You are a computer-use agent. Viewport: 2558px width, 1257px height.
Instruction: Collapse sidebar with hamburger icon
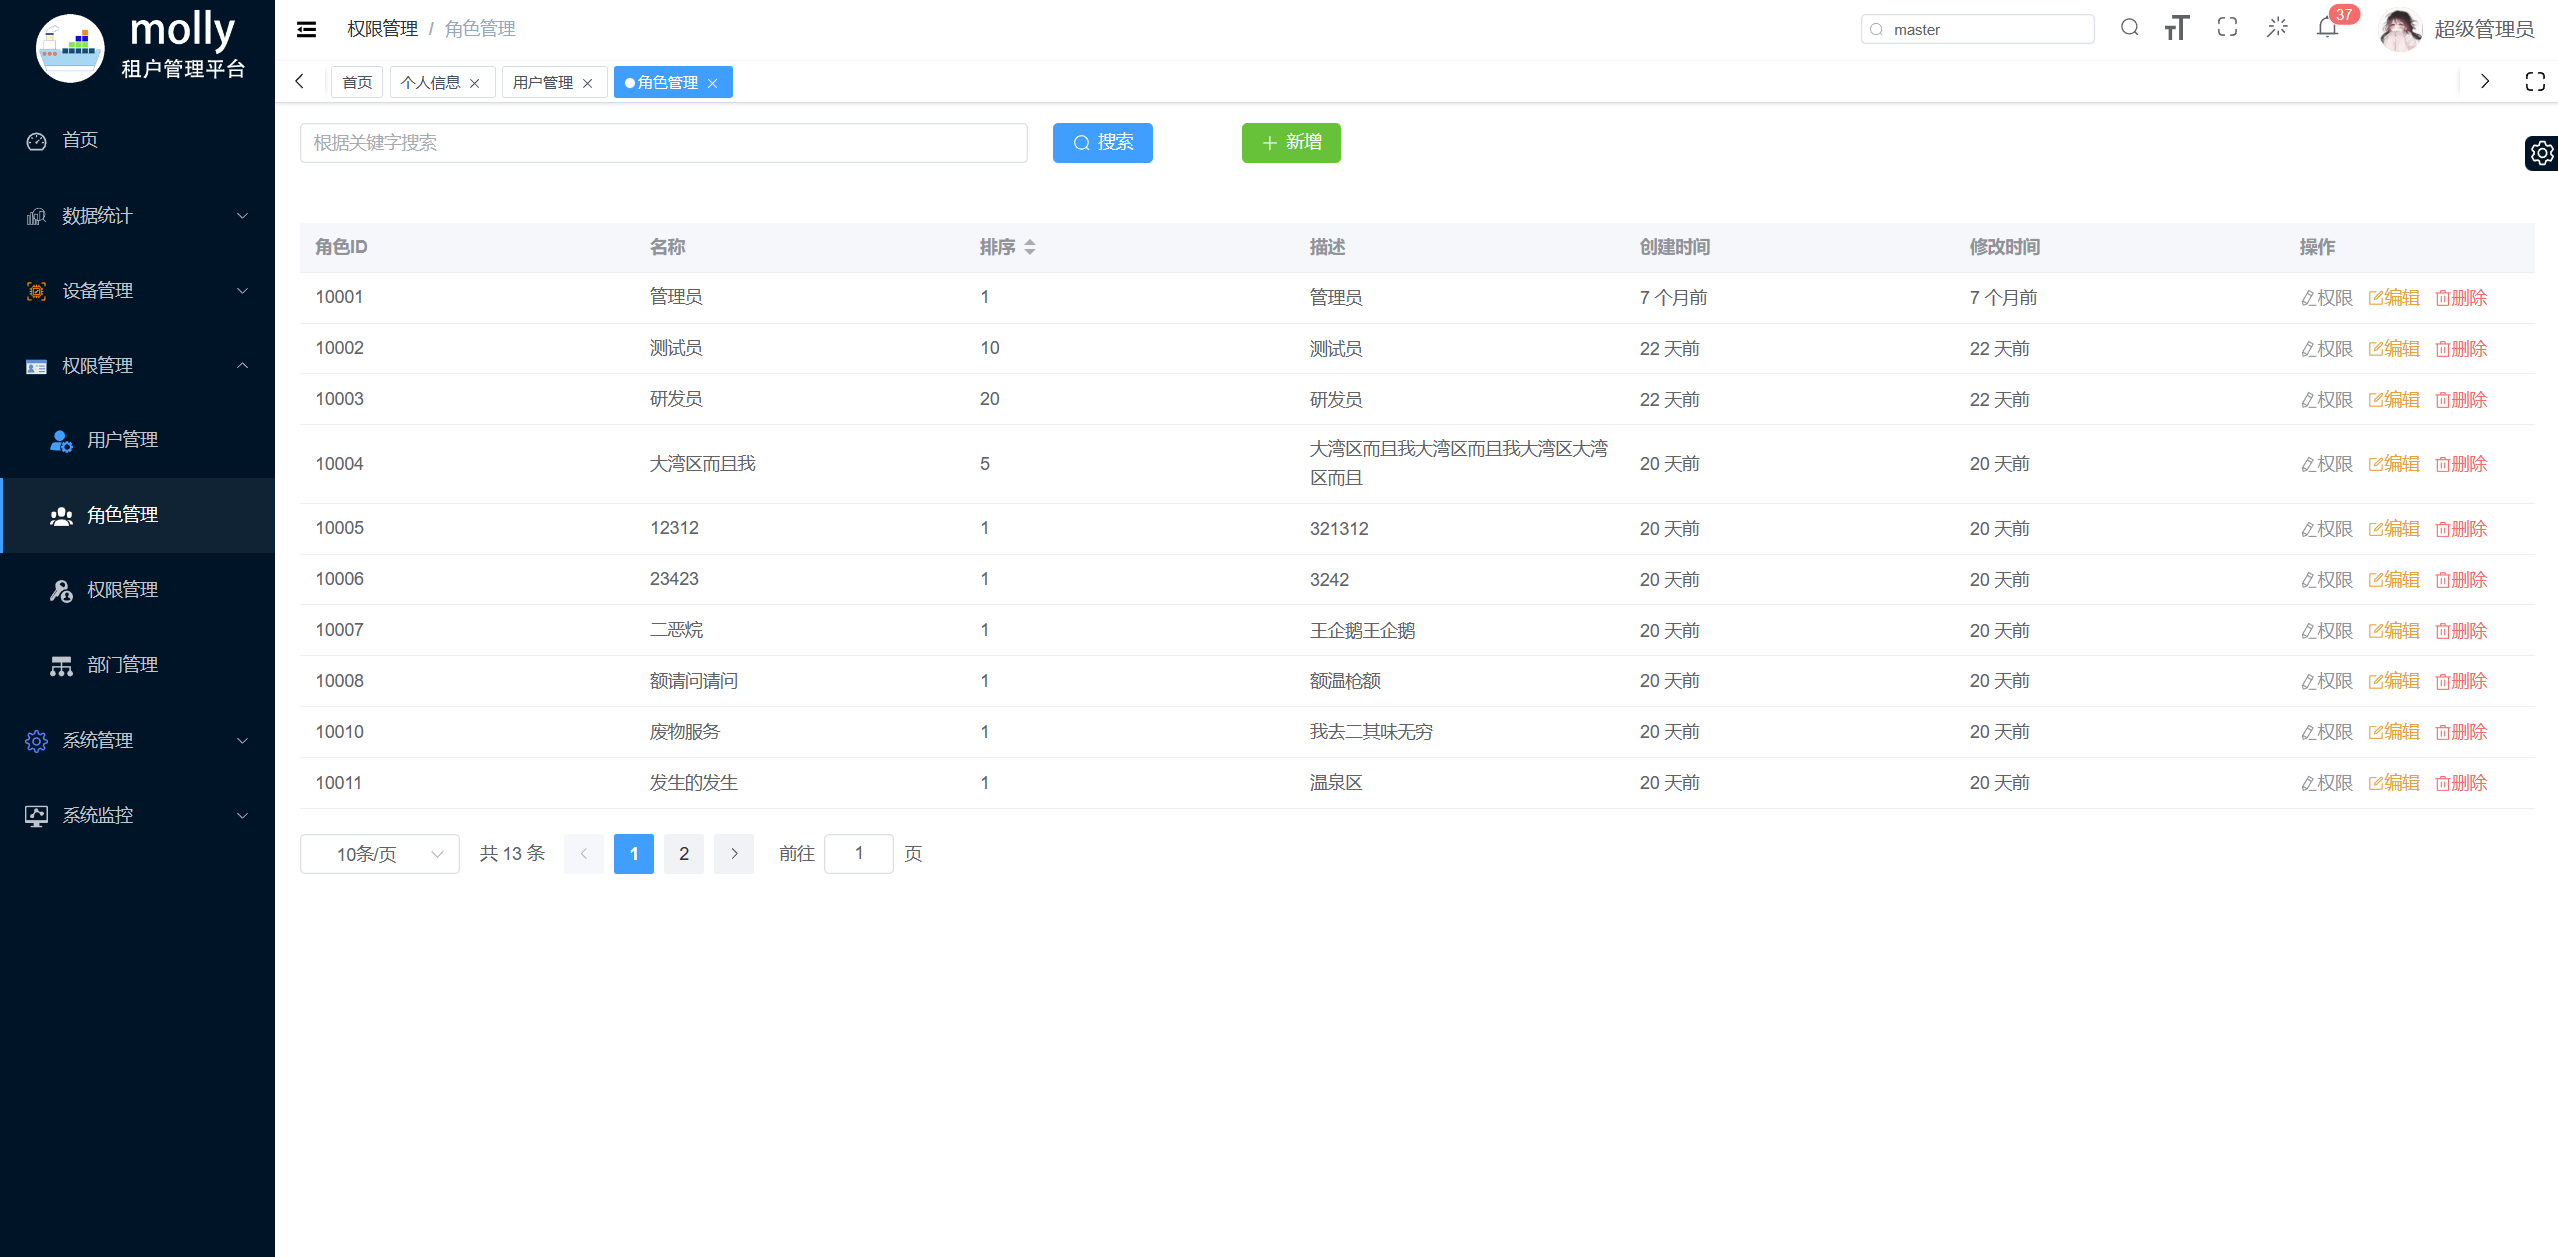pos(307,29)
